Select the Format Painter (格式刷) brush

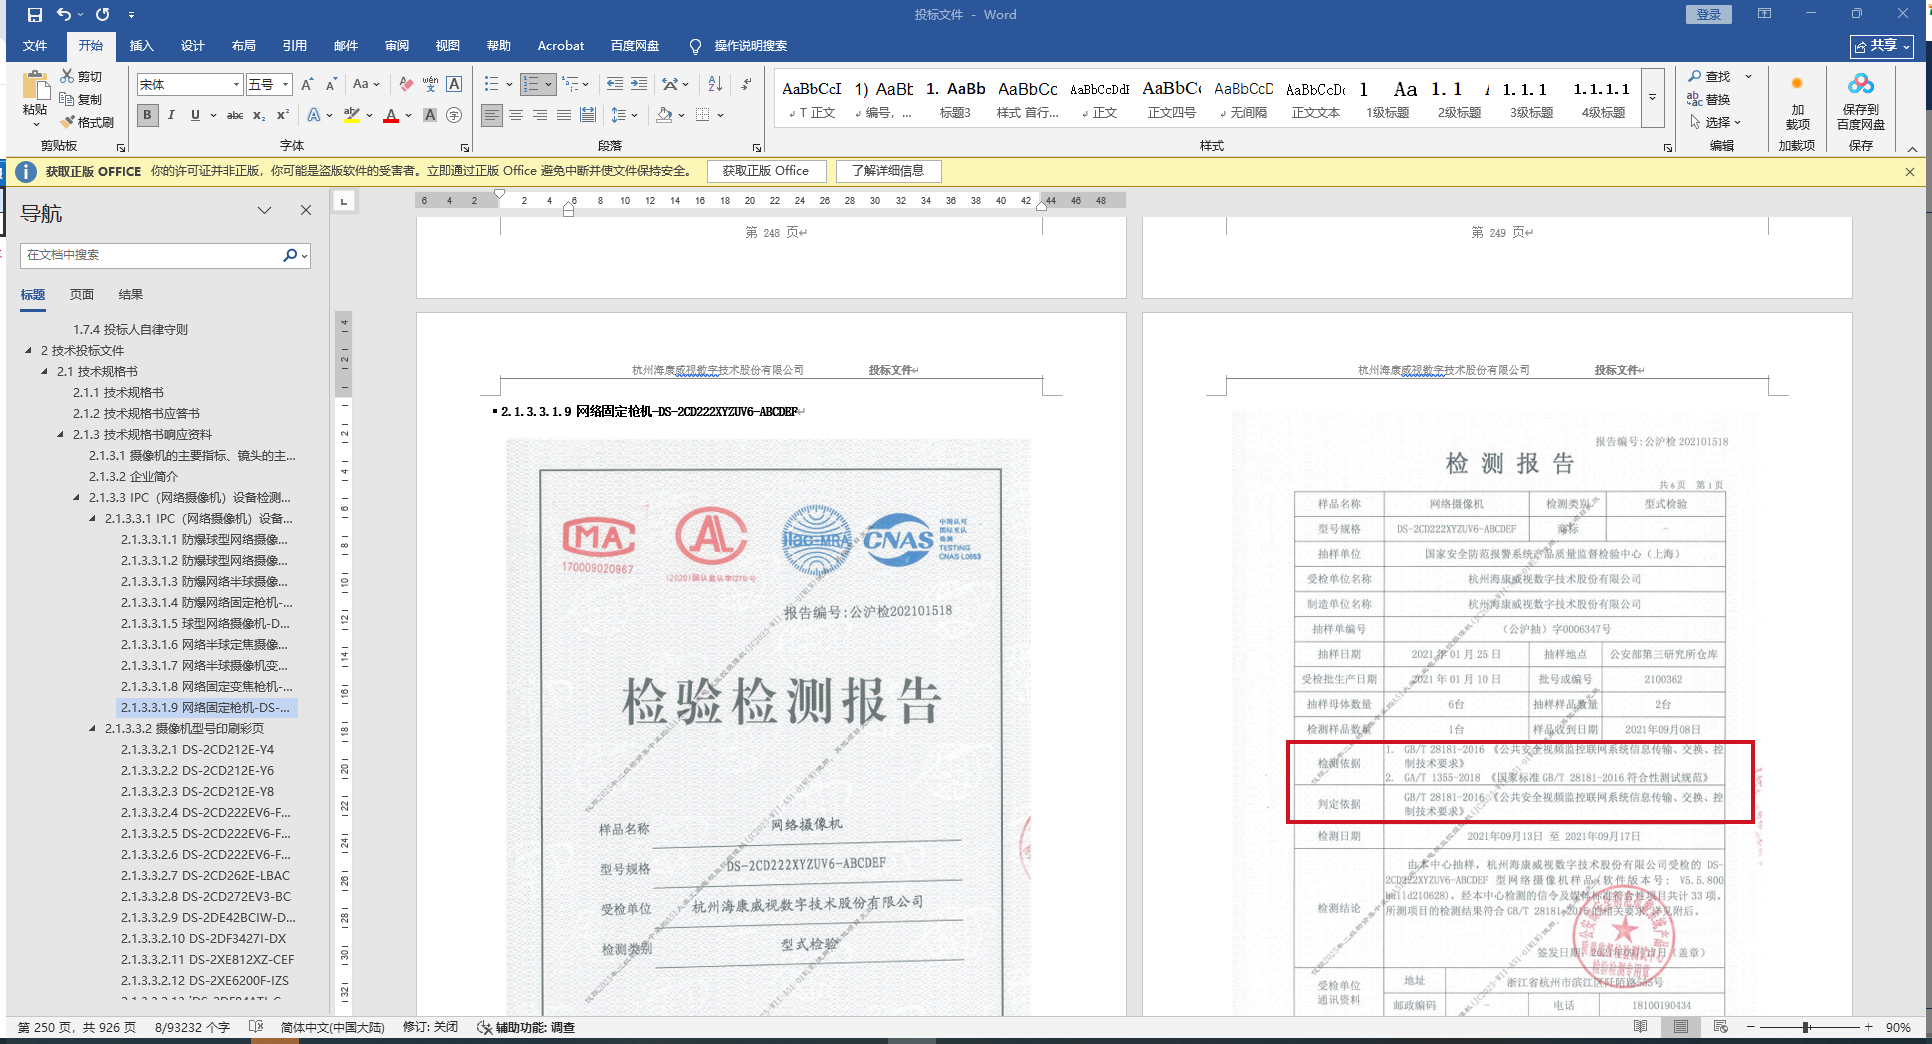pyautogui.click(x=67, y=122)
